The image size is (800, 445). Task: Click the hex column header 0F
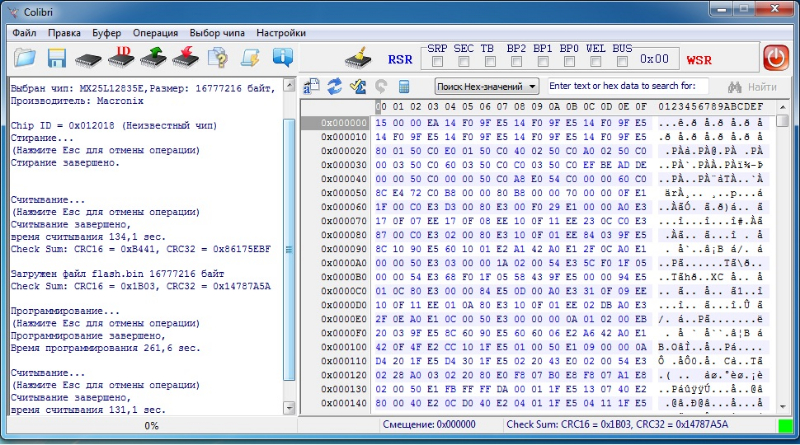(640, 107)
